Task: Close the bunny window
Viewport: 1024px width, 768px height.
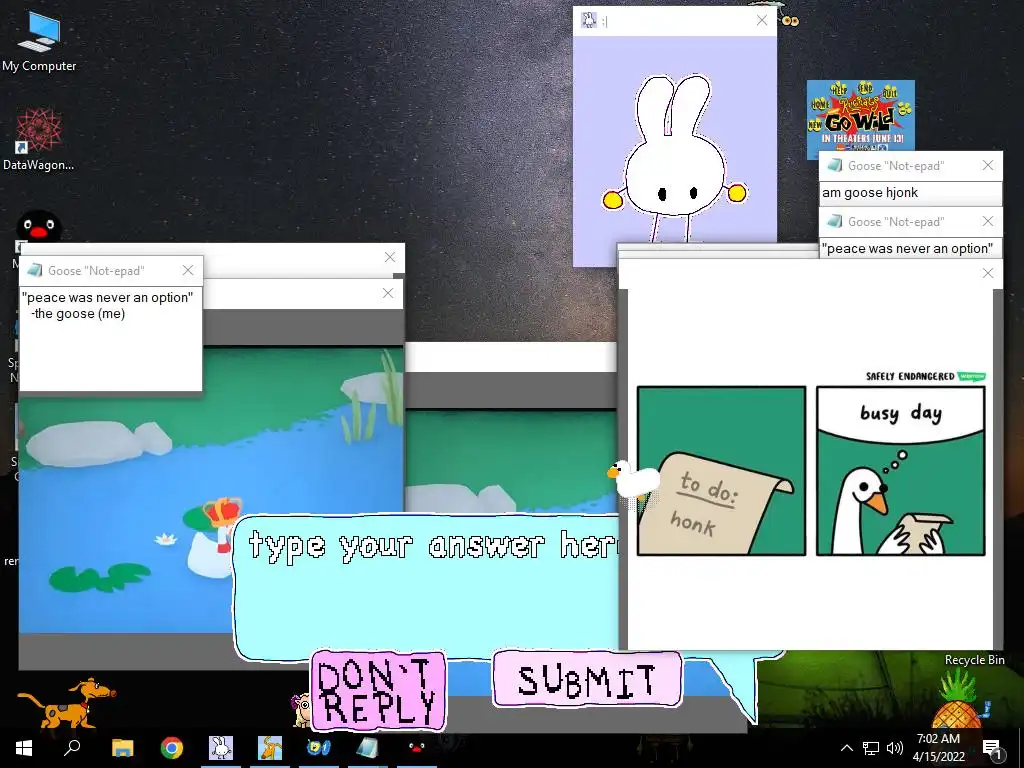Action: (761, 20)
